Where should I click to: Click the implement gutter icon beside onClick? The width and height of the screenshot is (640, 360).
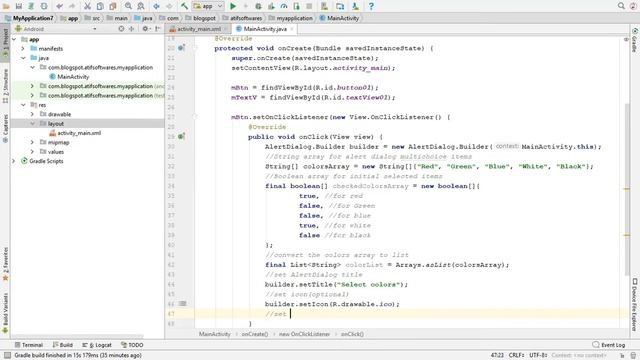(x=181, y=136)
